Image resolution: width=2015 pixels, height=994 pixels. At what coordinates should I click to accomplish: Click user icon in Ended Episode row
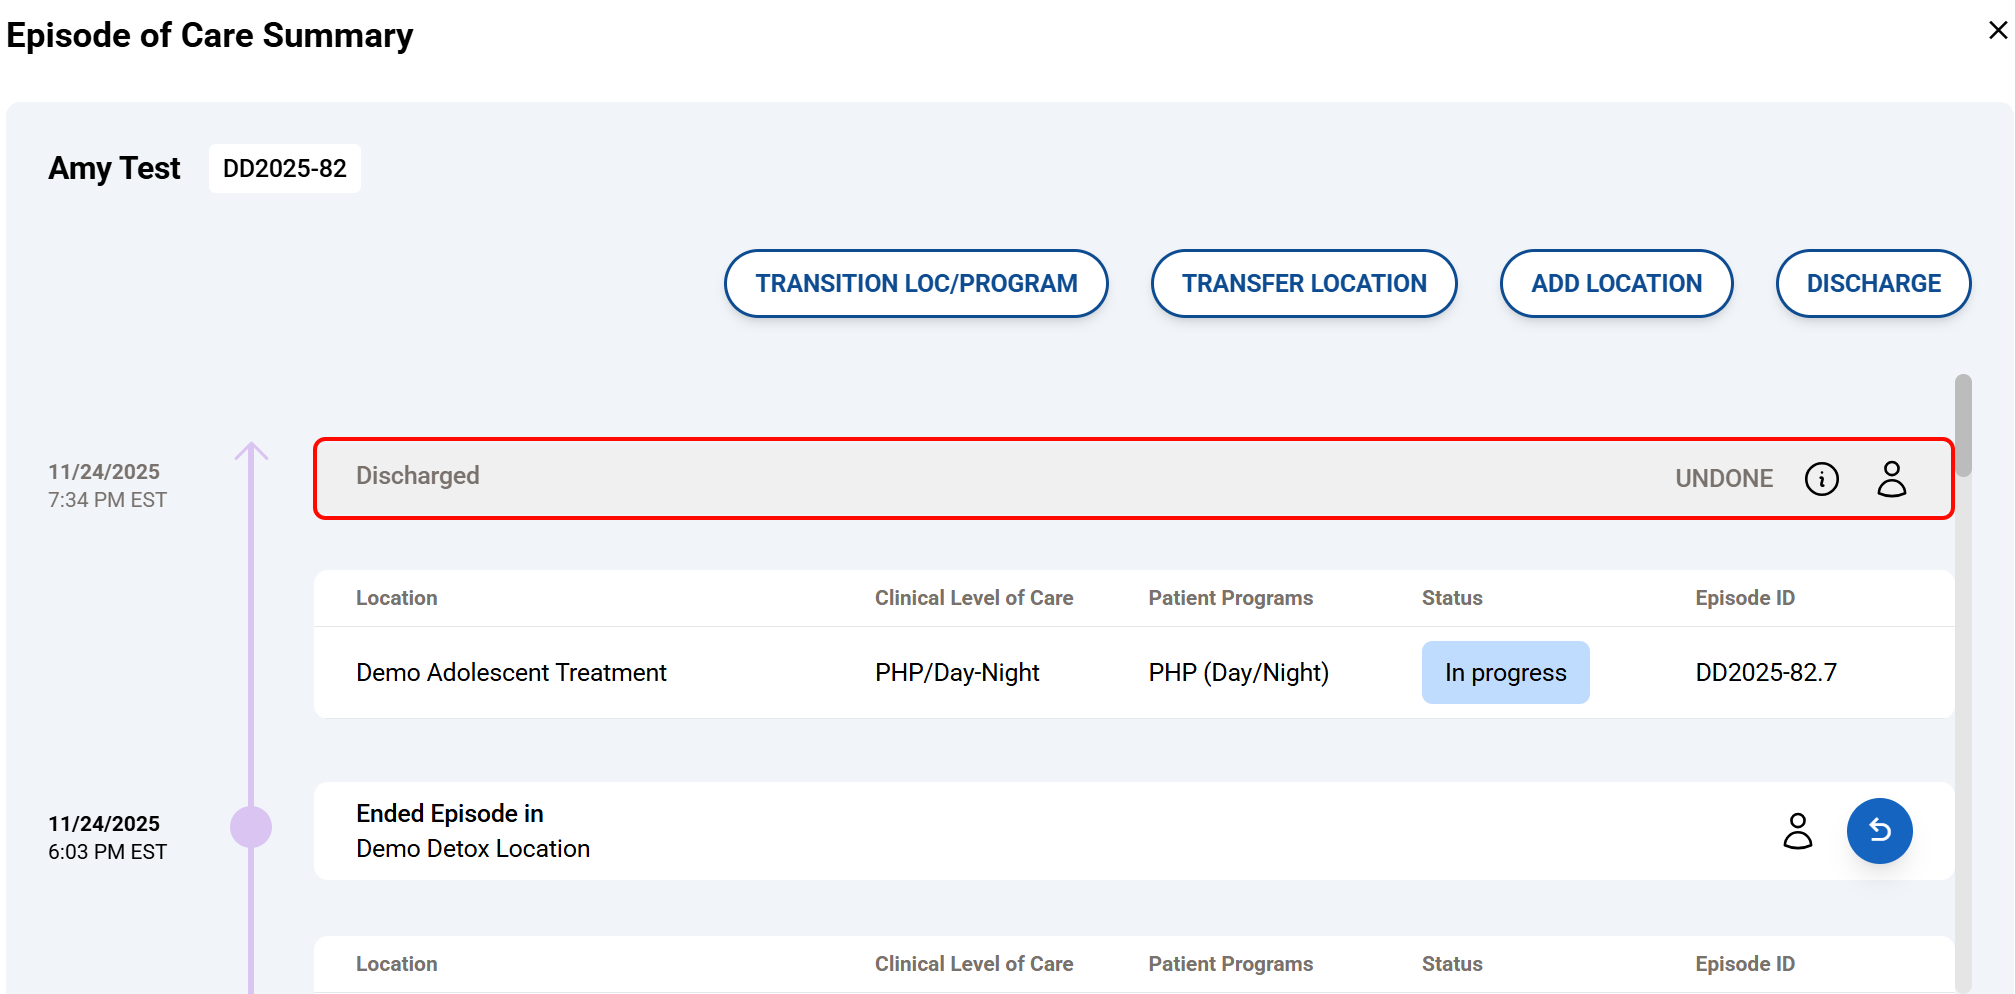point(1797,831)
